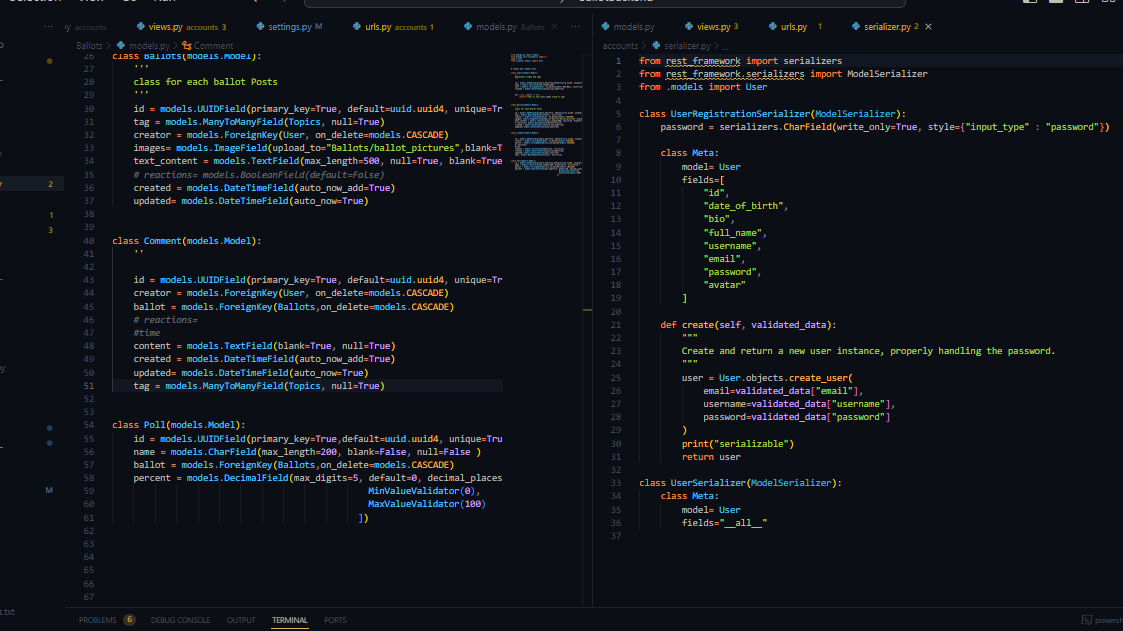
Task: Select the Comment symbol icon in the breadcrumb
Action: 188,45
